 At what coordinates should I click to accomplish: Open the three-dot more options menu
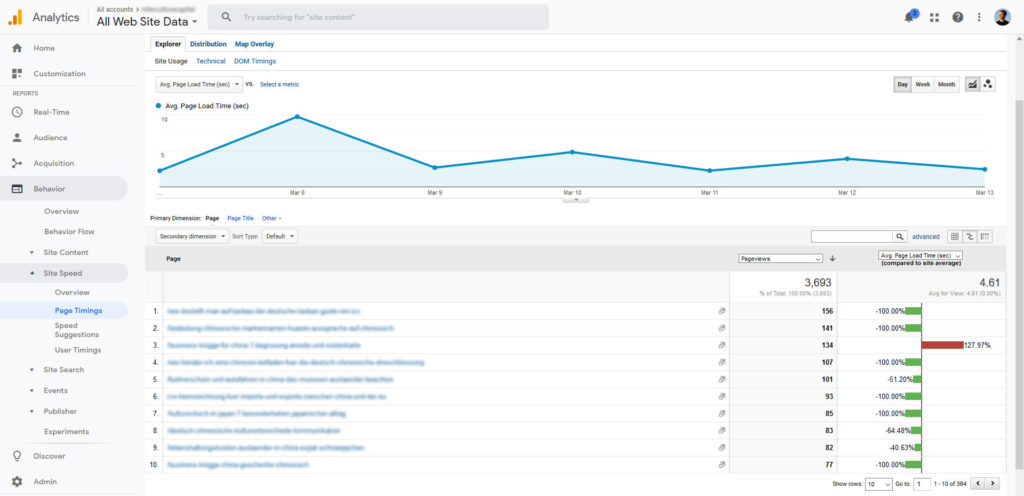(979, 18)
